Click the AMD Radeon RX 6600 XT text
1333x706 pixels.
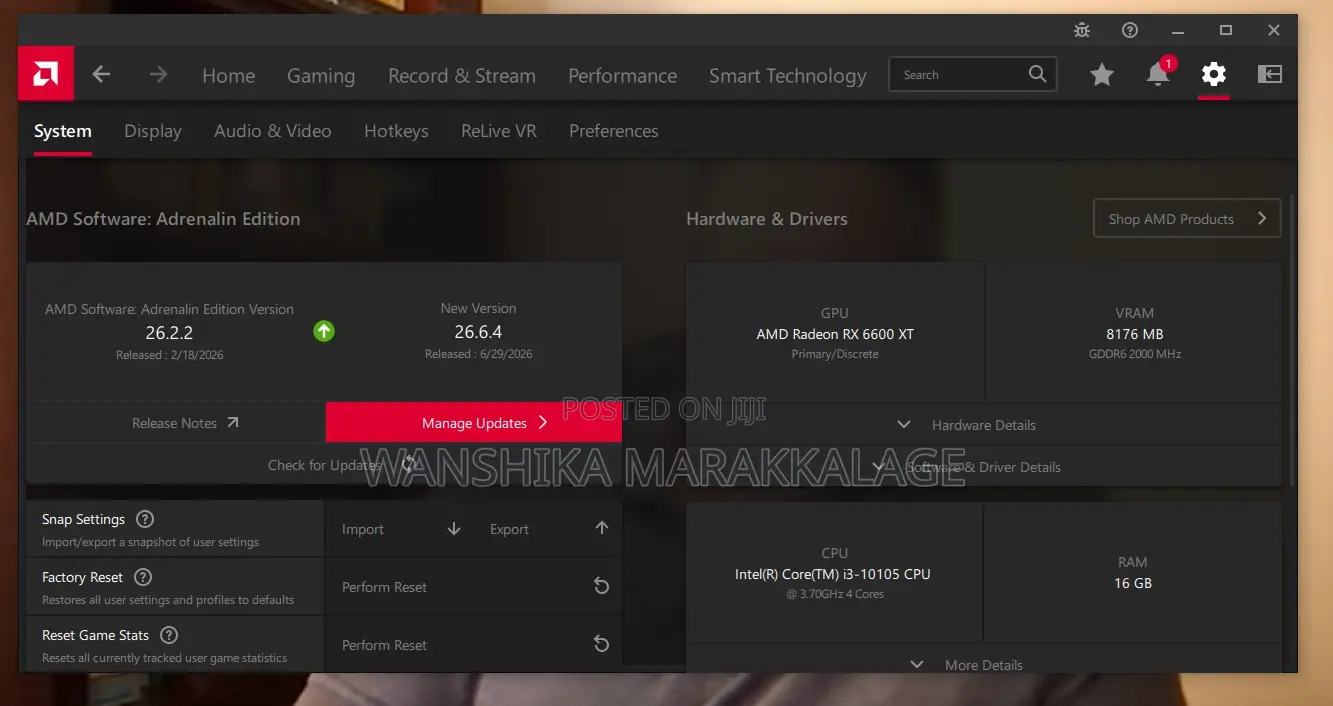pyautogui.click(x=835, y=334)
